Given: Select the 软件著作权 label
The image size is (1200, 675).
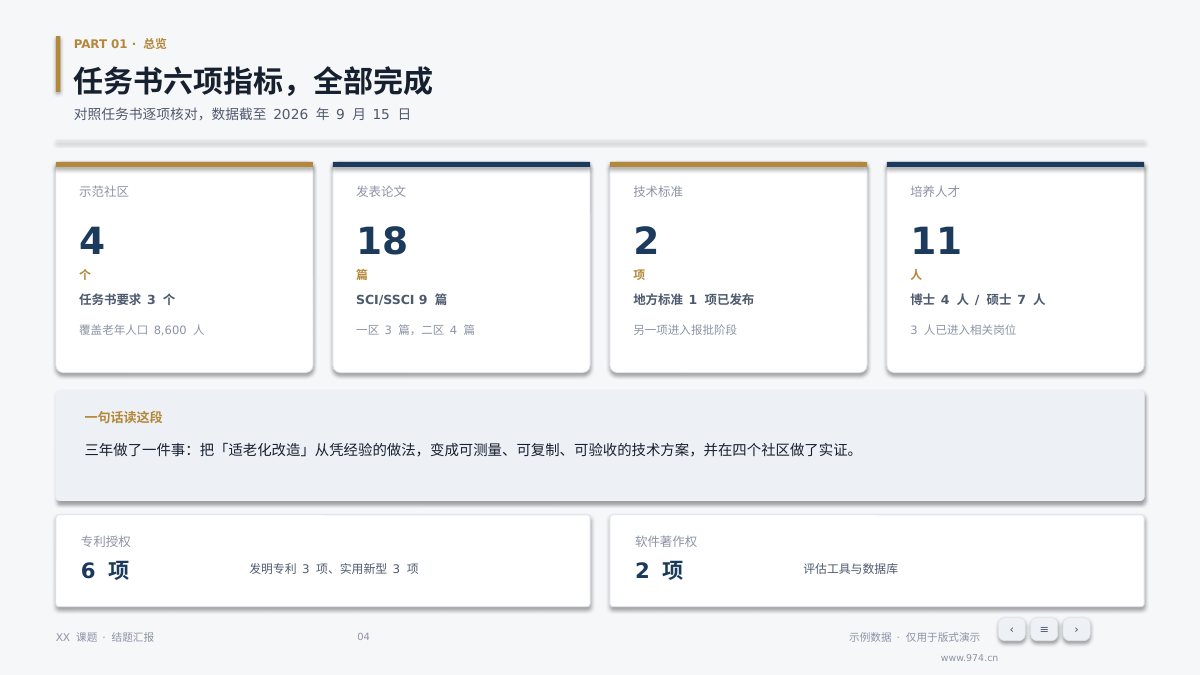Looking at the screenshot, I should point(666,541).
